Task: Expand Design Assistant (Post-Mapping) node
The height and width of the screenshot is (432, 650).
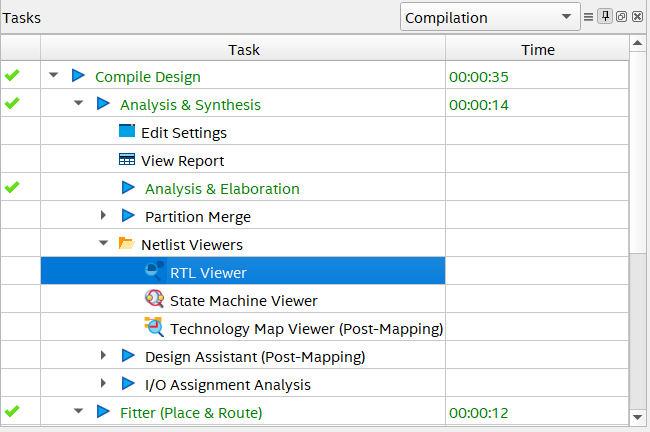Action: pyautogui.click(x=103, y=356)
